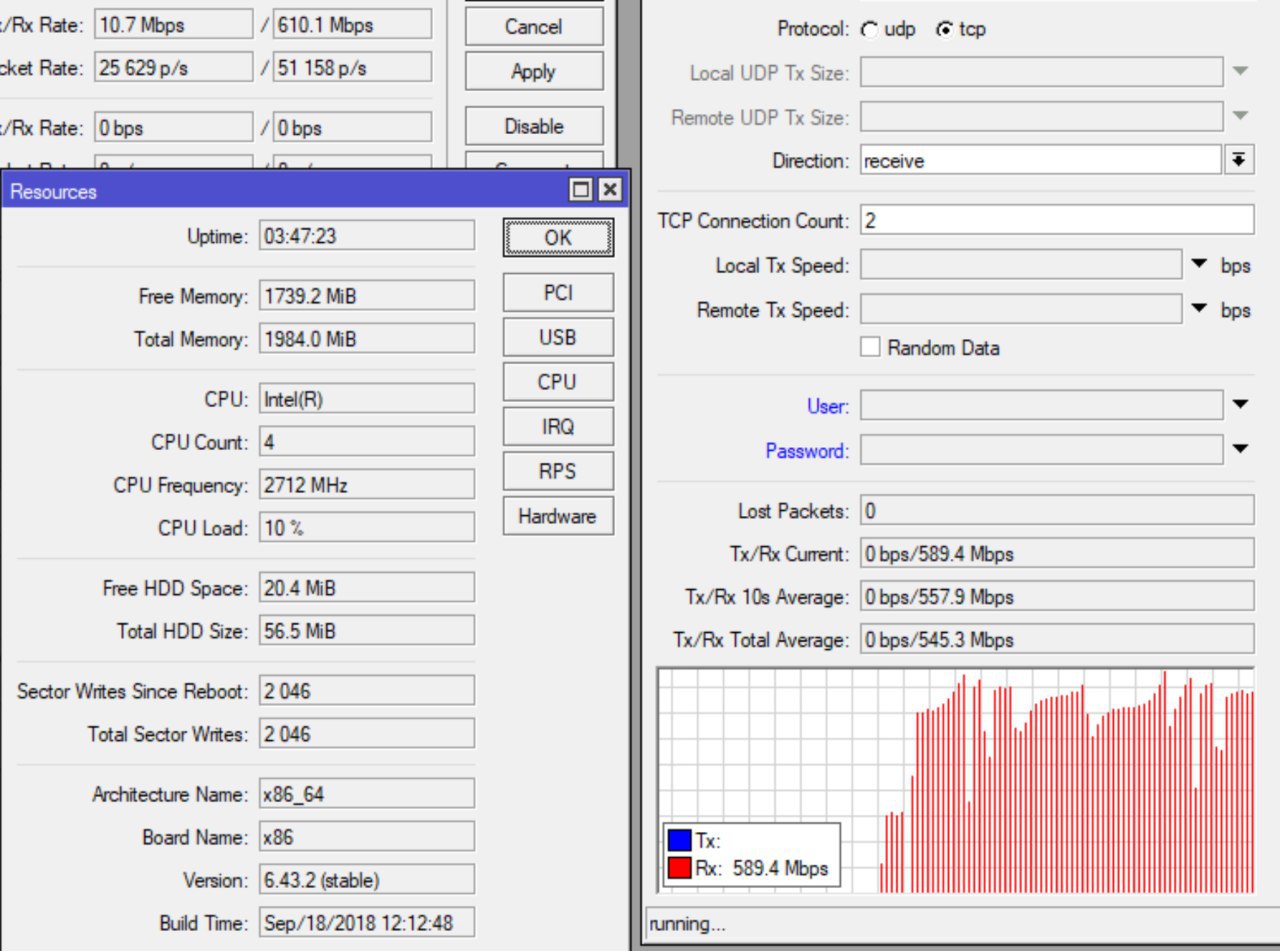1280x951 pixels.
Task: Click OK in Resources window
Action: tap(558, 237)
